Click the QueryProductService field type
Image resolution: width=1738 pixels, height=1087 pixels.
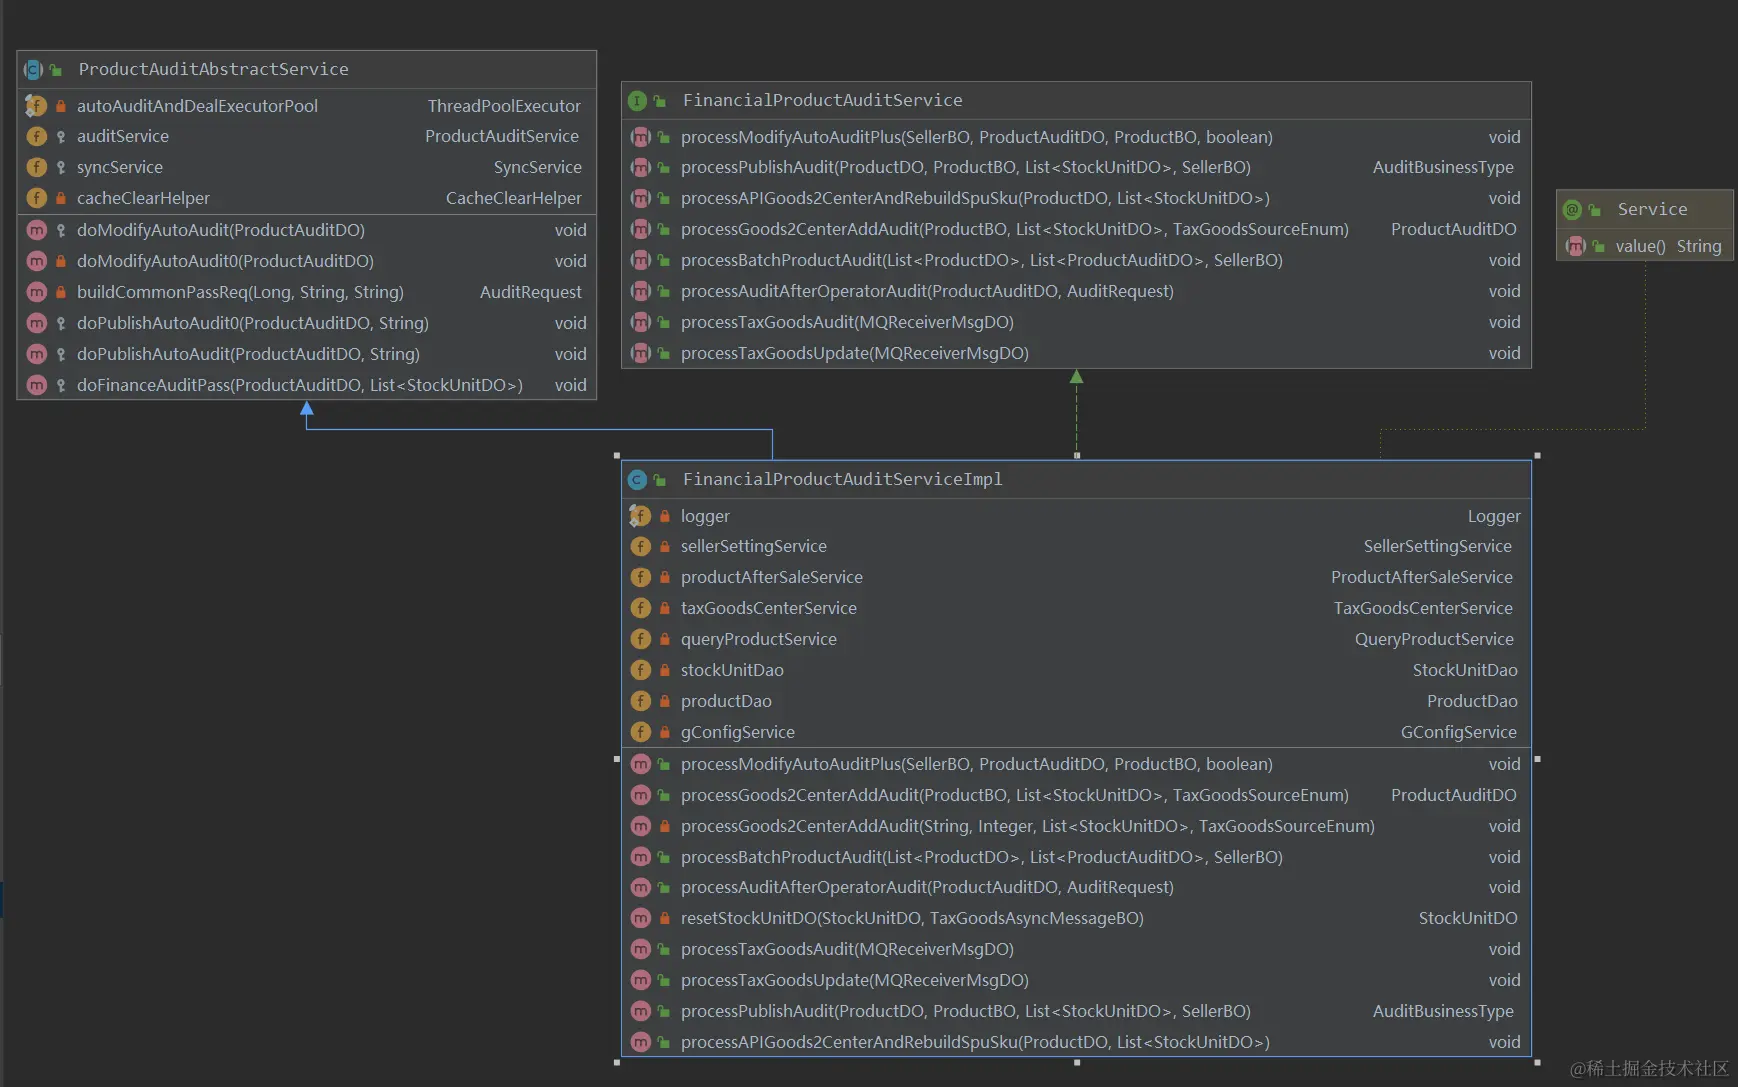(x=1434, y=639)
